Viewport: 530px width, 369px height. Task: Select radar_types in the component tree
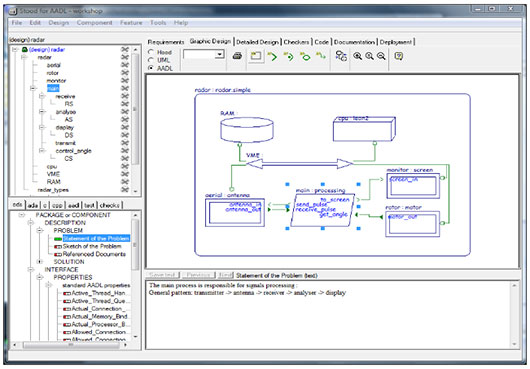(53, 190)
